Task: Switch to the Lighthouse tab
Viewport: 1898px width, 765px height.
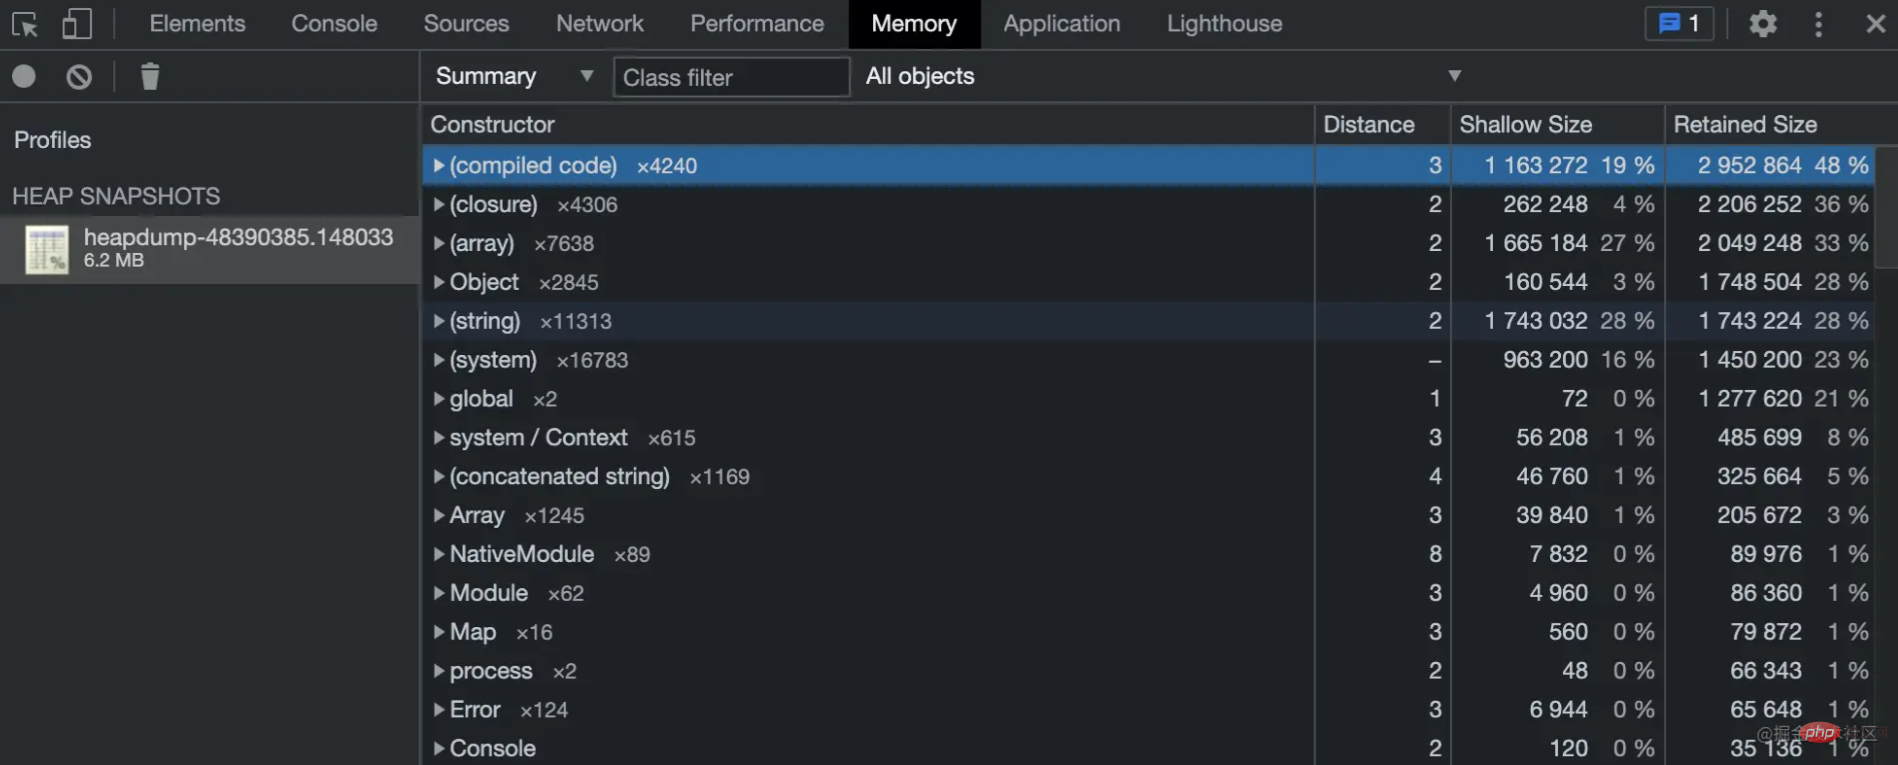Action: coord(1224,24)
